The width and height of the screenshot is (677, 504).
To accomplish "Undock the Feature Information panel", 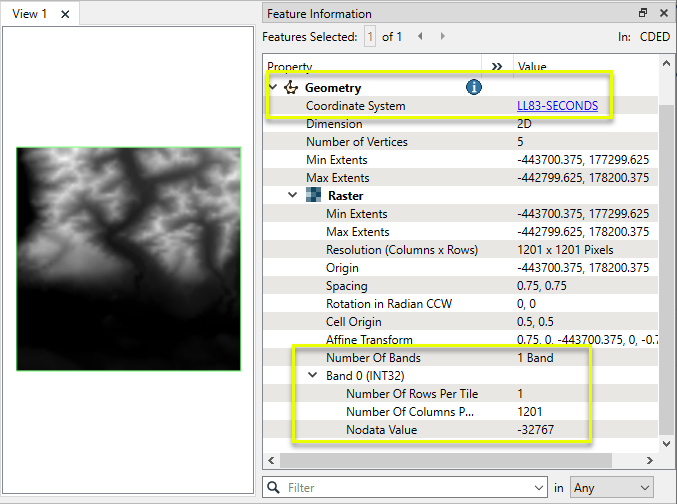I will 643,13.
